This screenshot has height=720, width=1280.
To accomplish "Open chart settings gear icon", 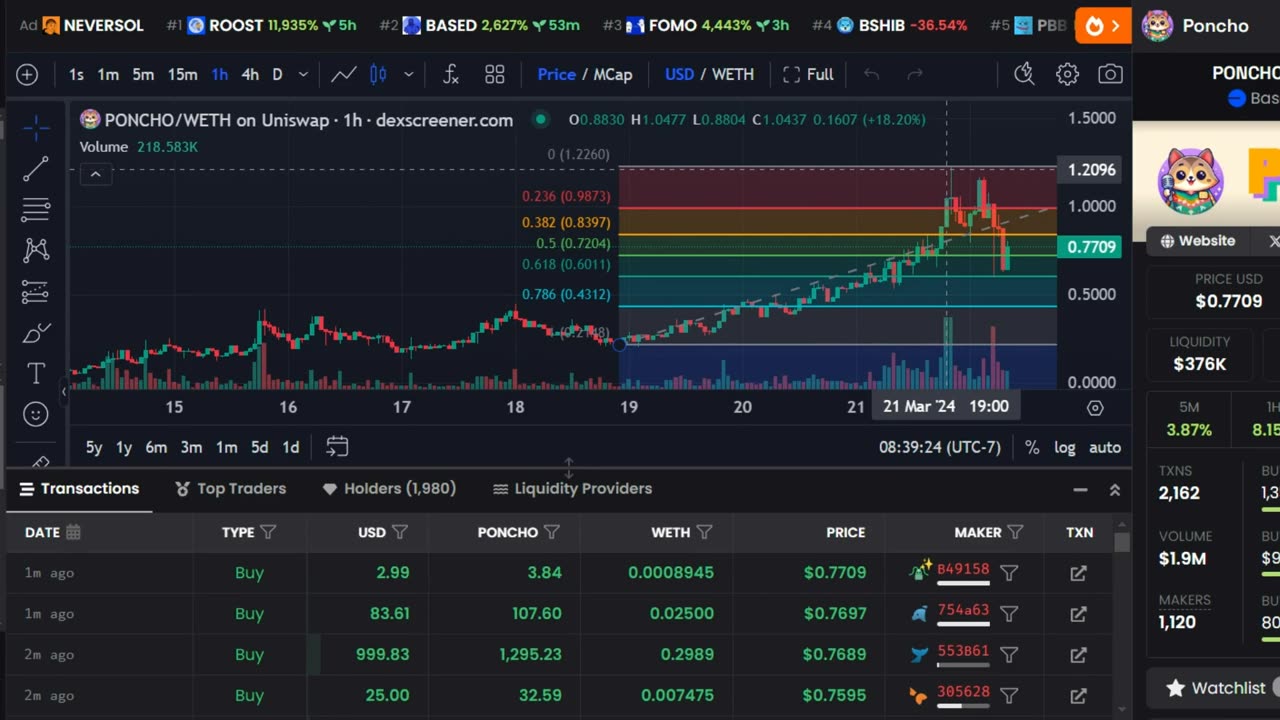I will point(1067,74).
